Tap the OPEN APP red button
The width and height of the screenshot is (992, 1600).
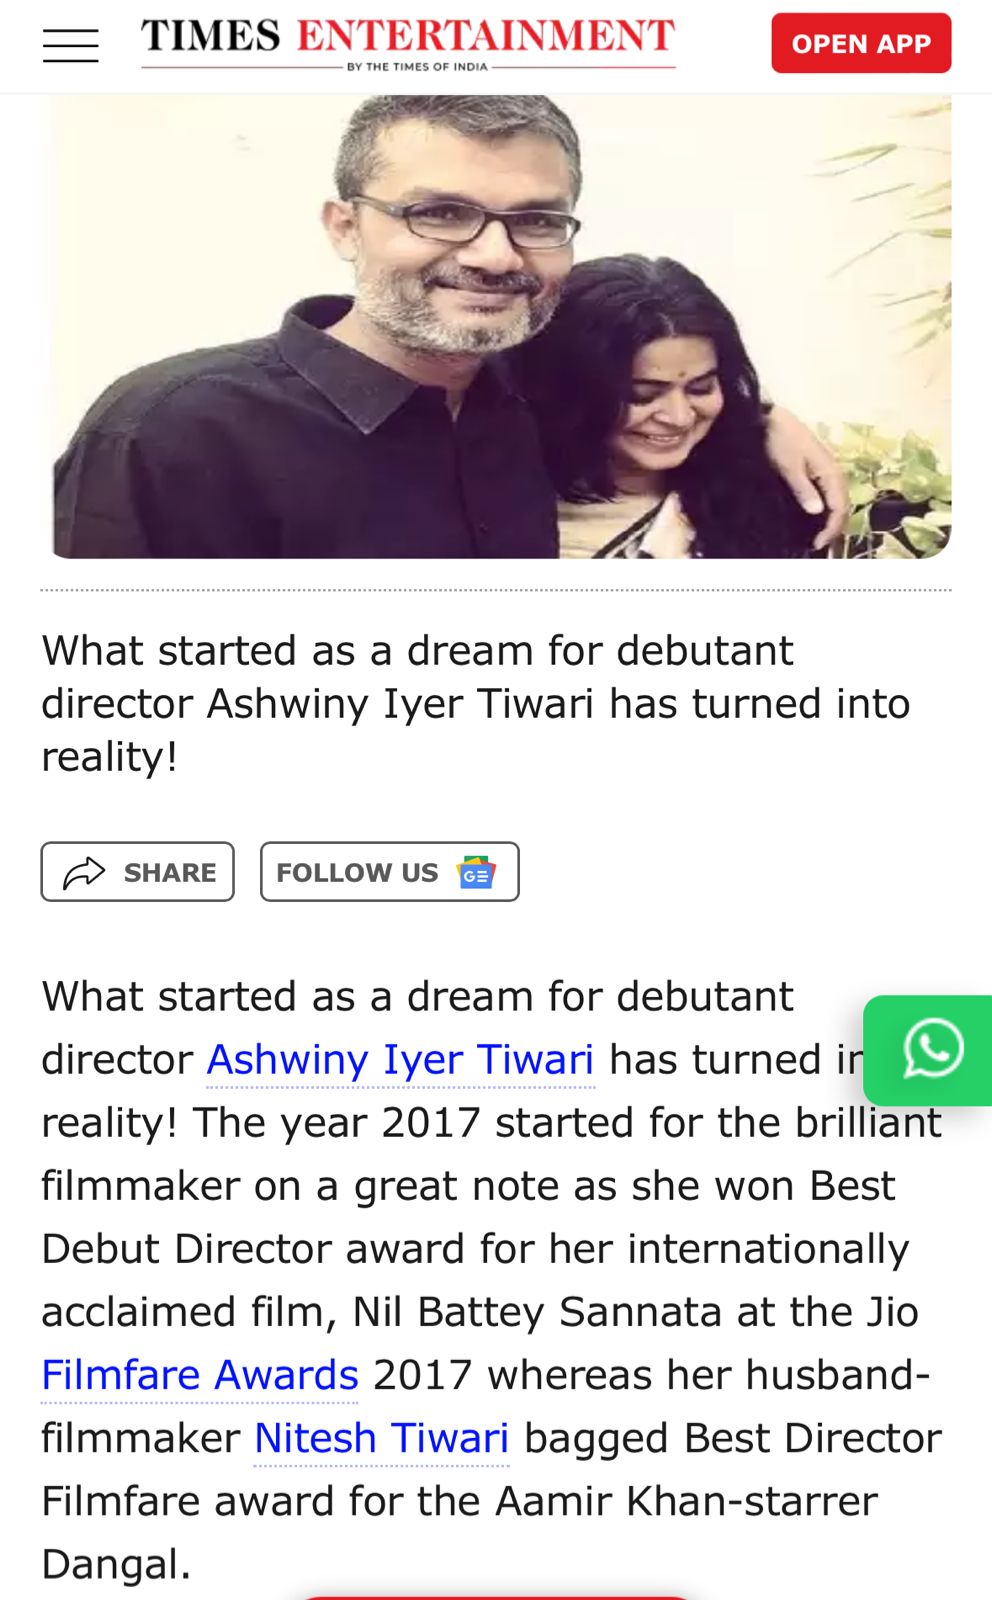coord(861,43)
